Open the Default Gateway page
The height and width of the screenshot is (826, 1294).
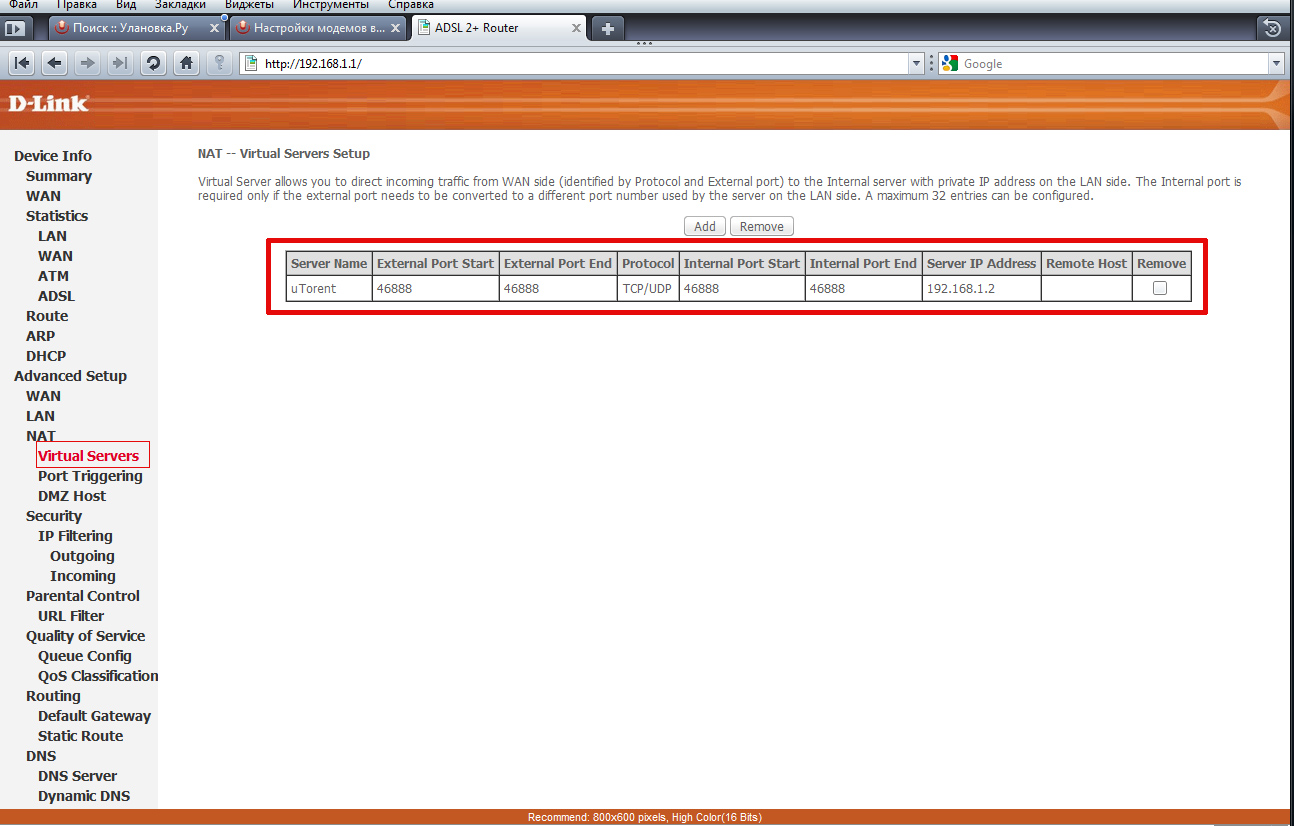pos(94,716)
